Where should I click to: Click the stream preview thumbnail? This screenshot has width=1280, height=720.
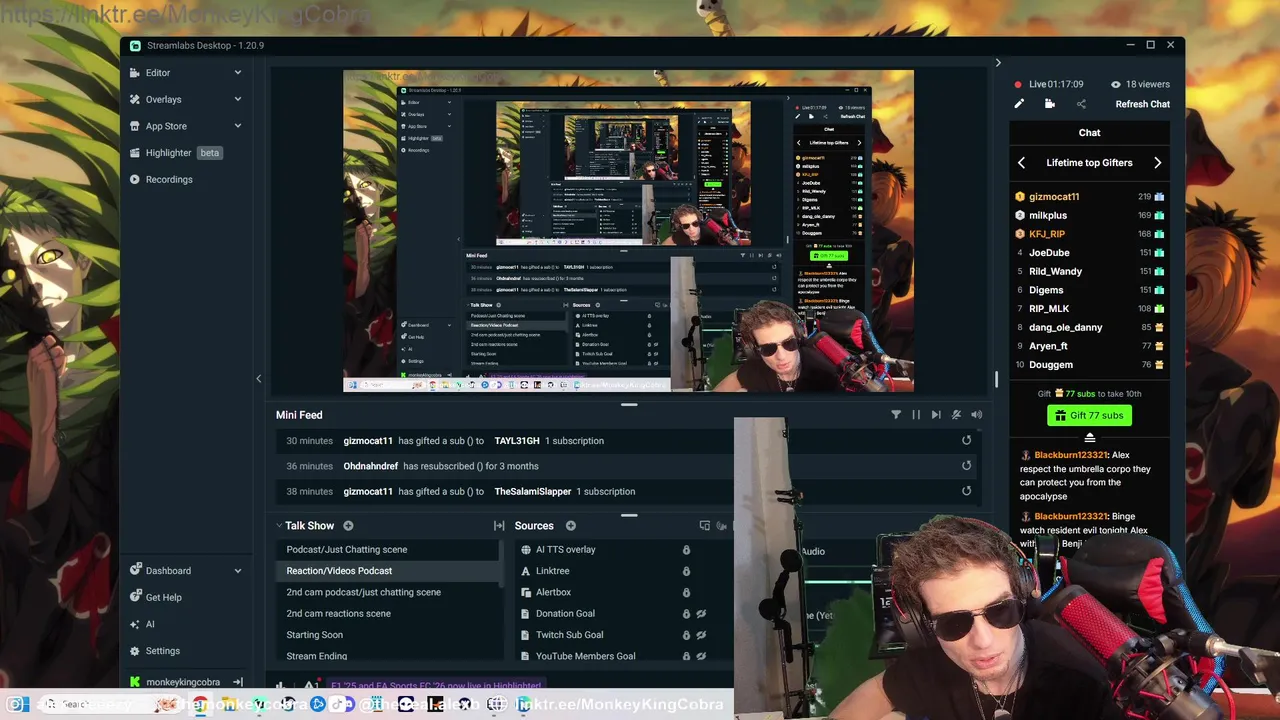(628, 231)
